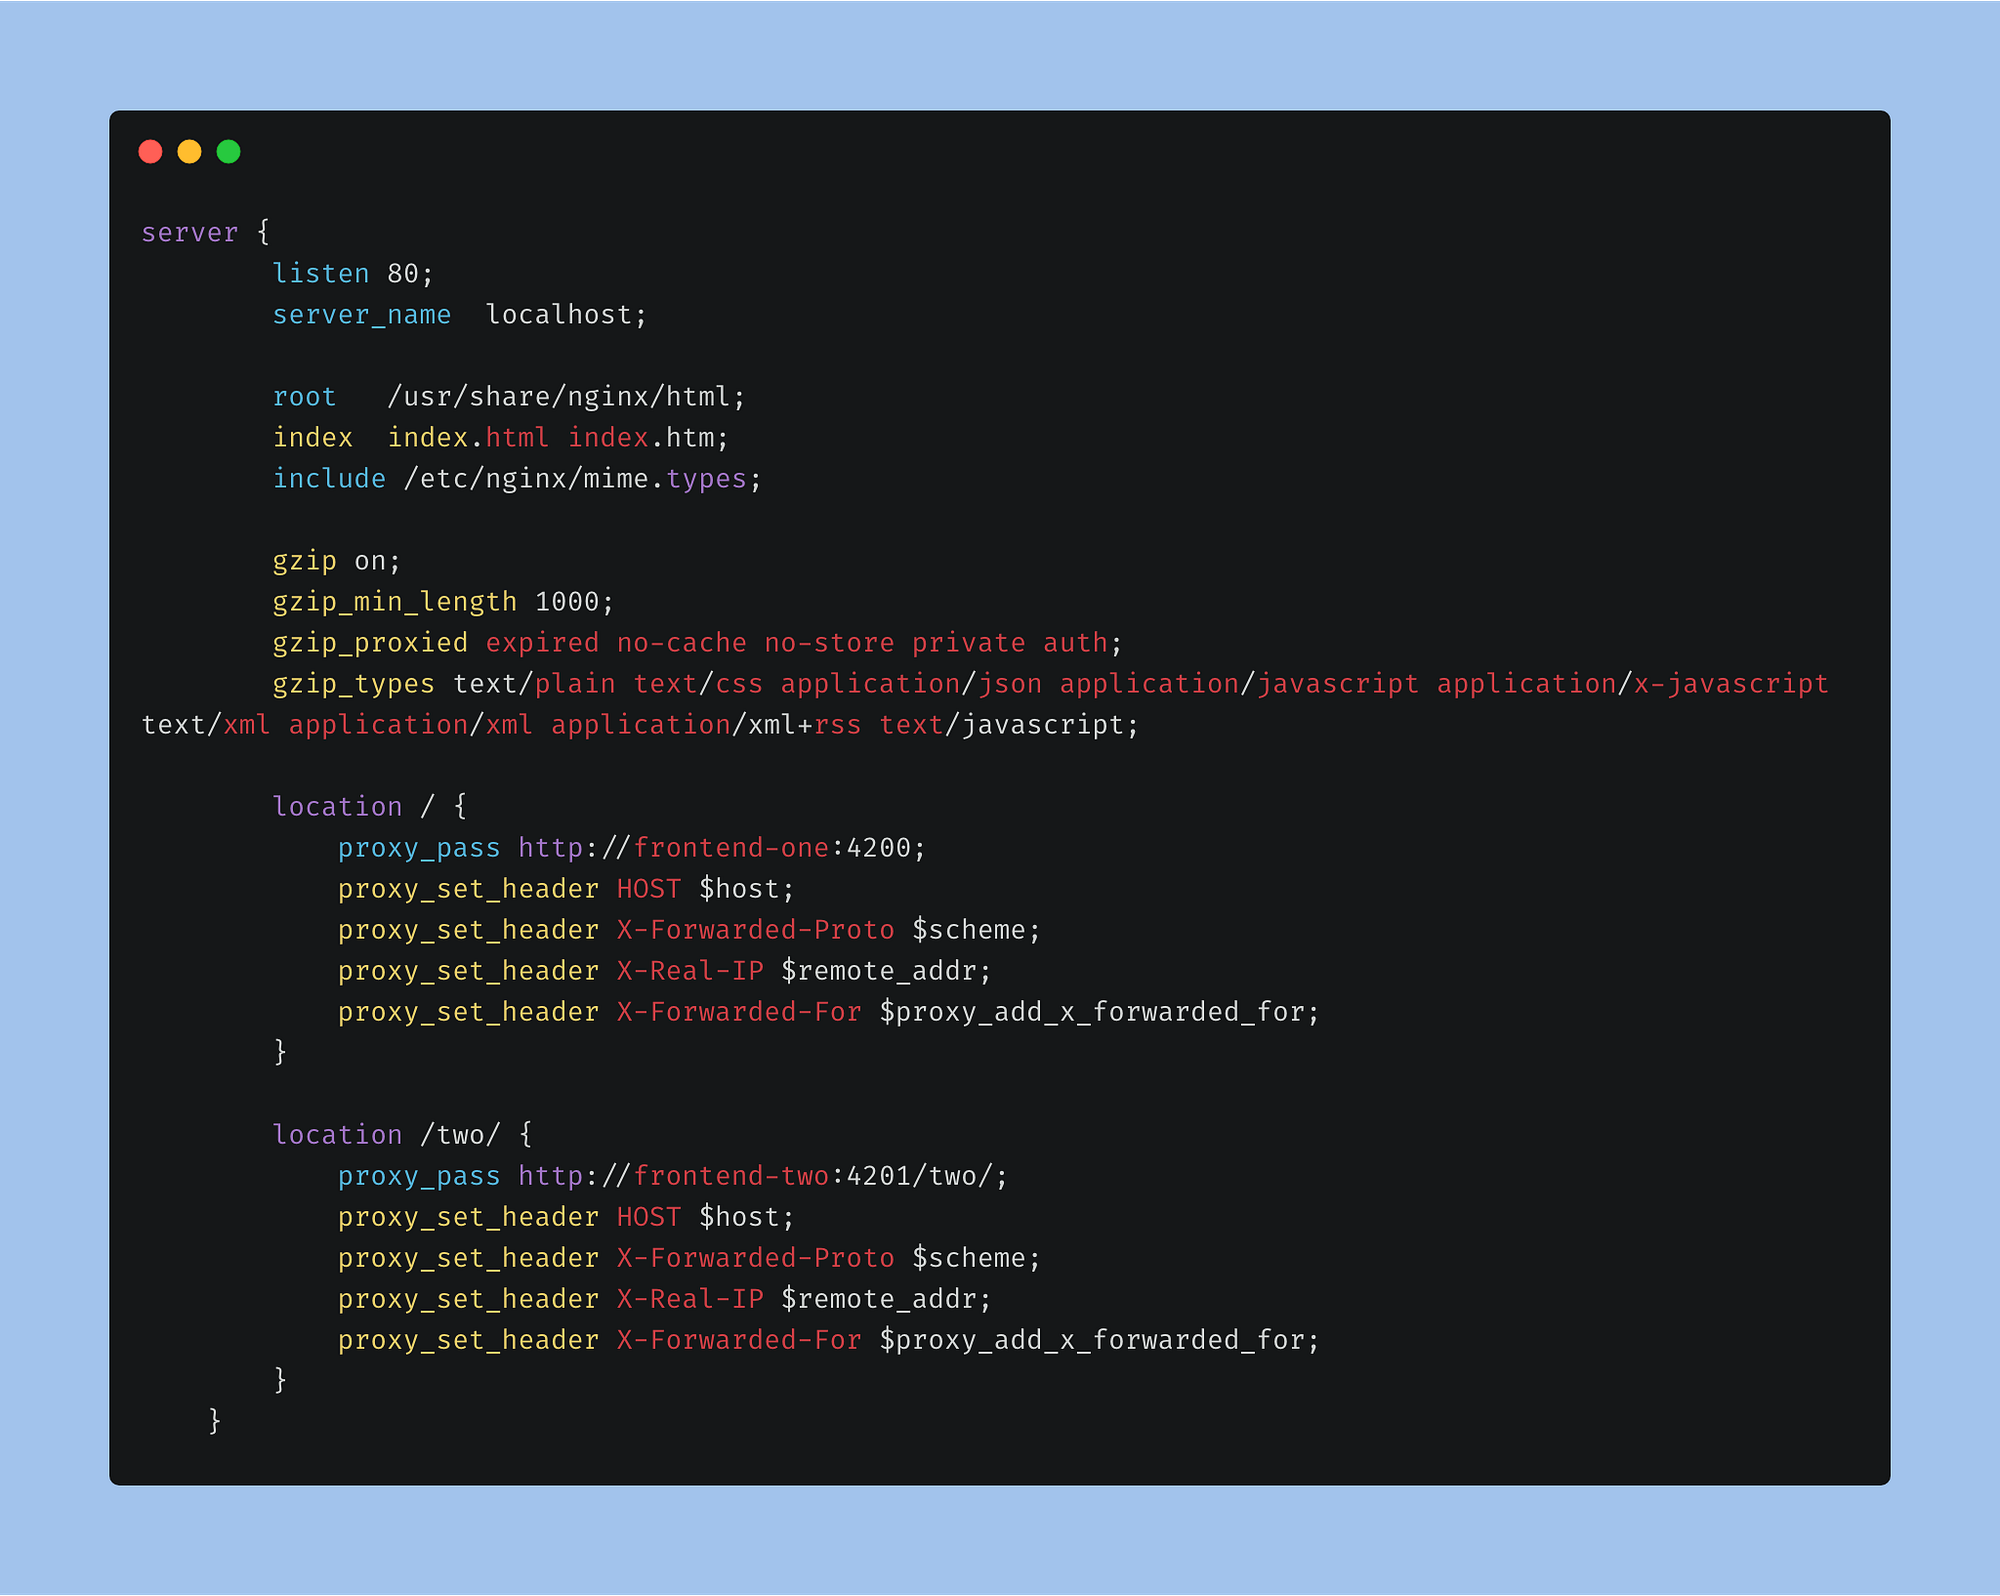Viewport: 2000px width, 1596px height.
Task: Click the yellow minimize window dot
Action: coord(189,152)
